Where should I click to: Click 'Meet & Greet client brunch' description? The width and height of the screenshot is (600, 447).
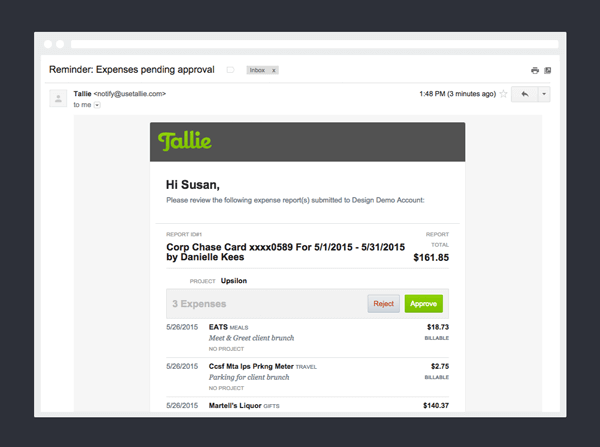(x=251, y=338)
